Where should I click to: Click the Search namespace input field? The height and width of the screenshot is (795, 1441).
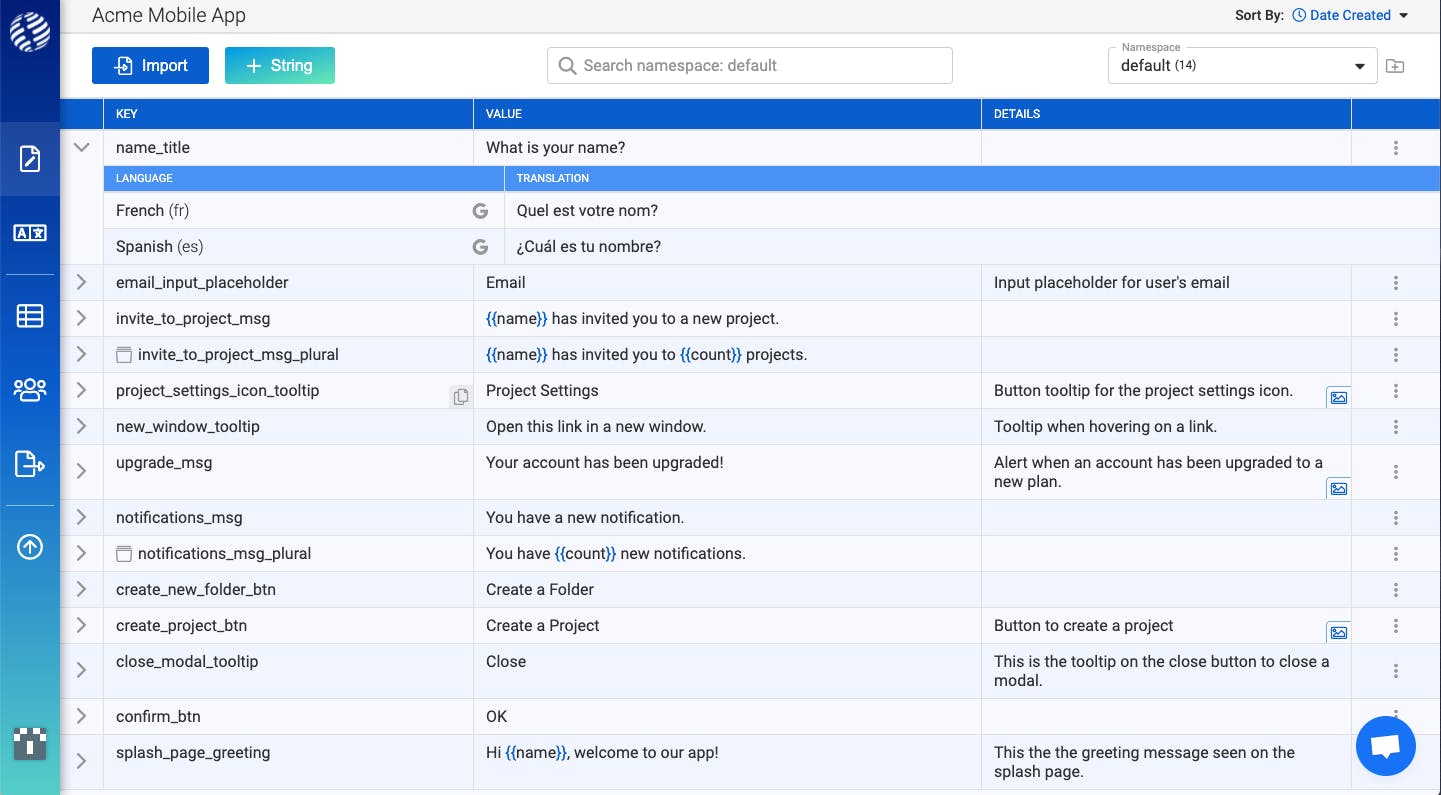click(x=750, y=66)
